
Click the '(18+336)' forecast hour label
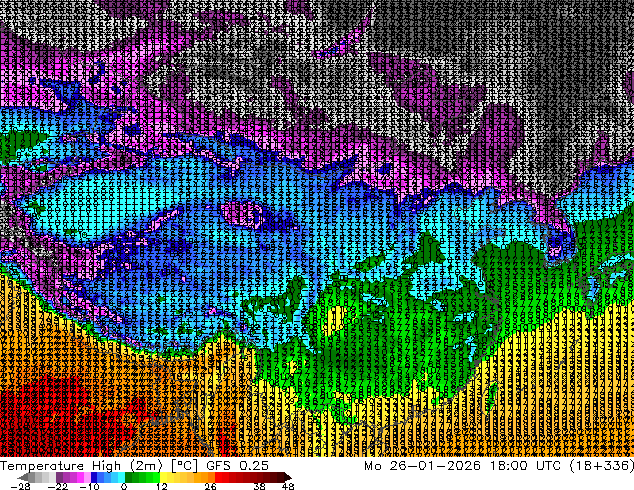tap(602, 466)
